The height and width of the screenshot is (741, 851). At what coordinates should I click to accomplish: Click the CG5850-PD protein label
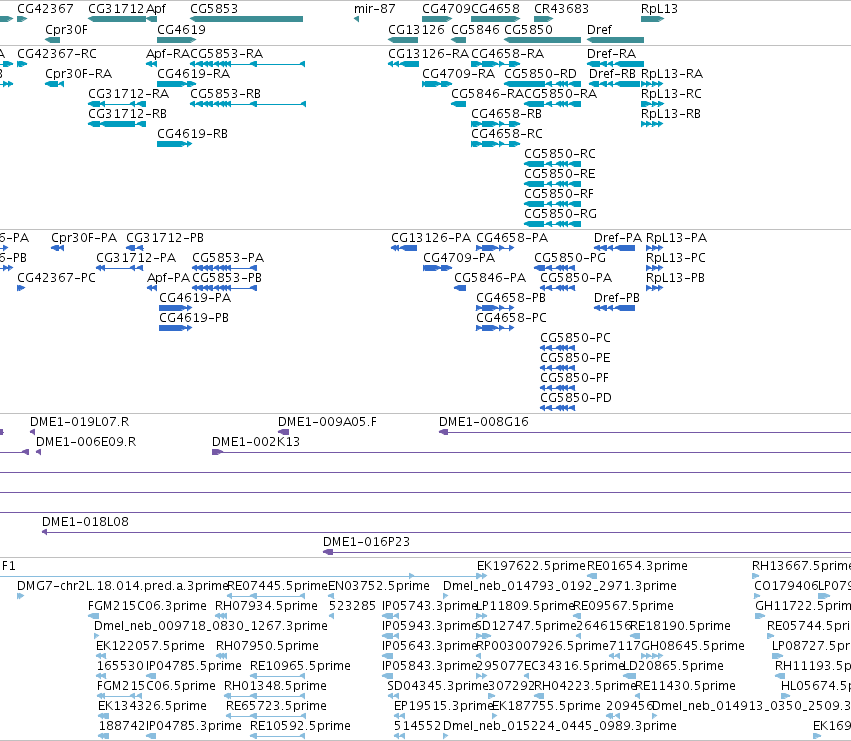tap(576, 398)
